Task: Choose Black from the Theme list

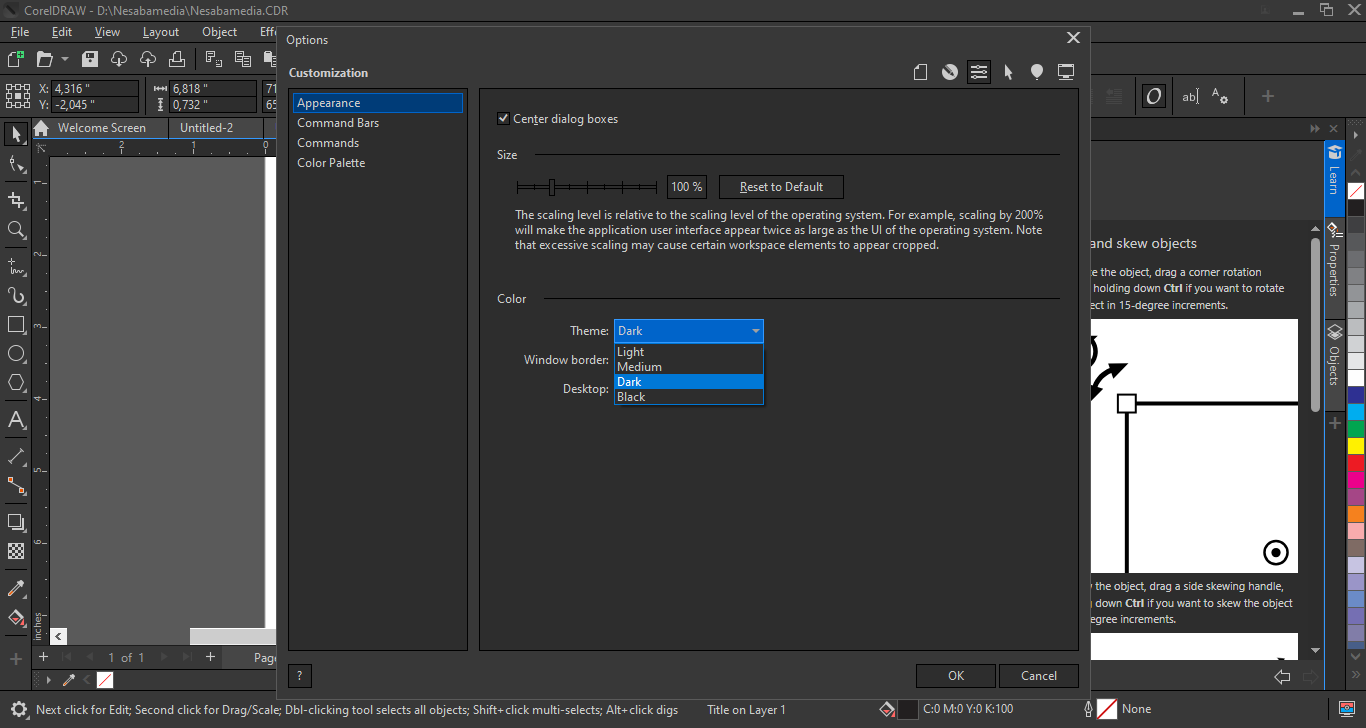Action: pos(631,397)
